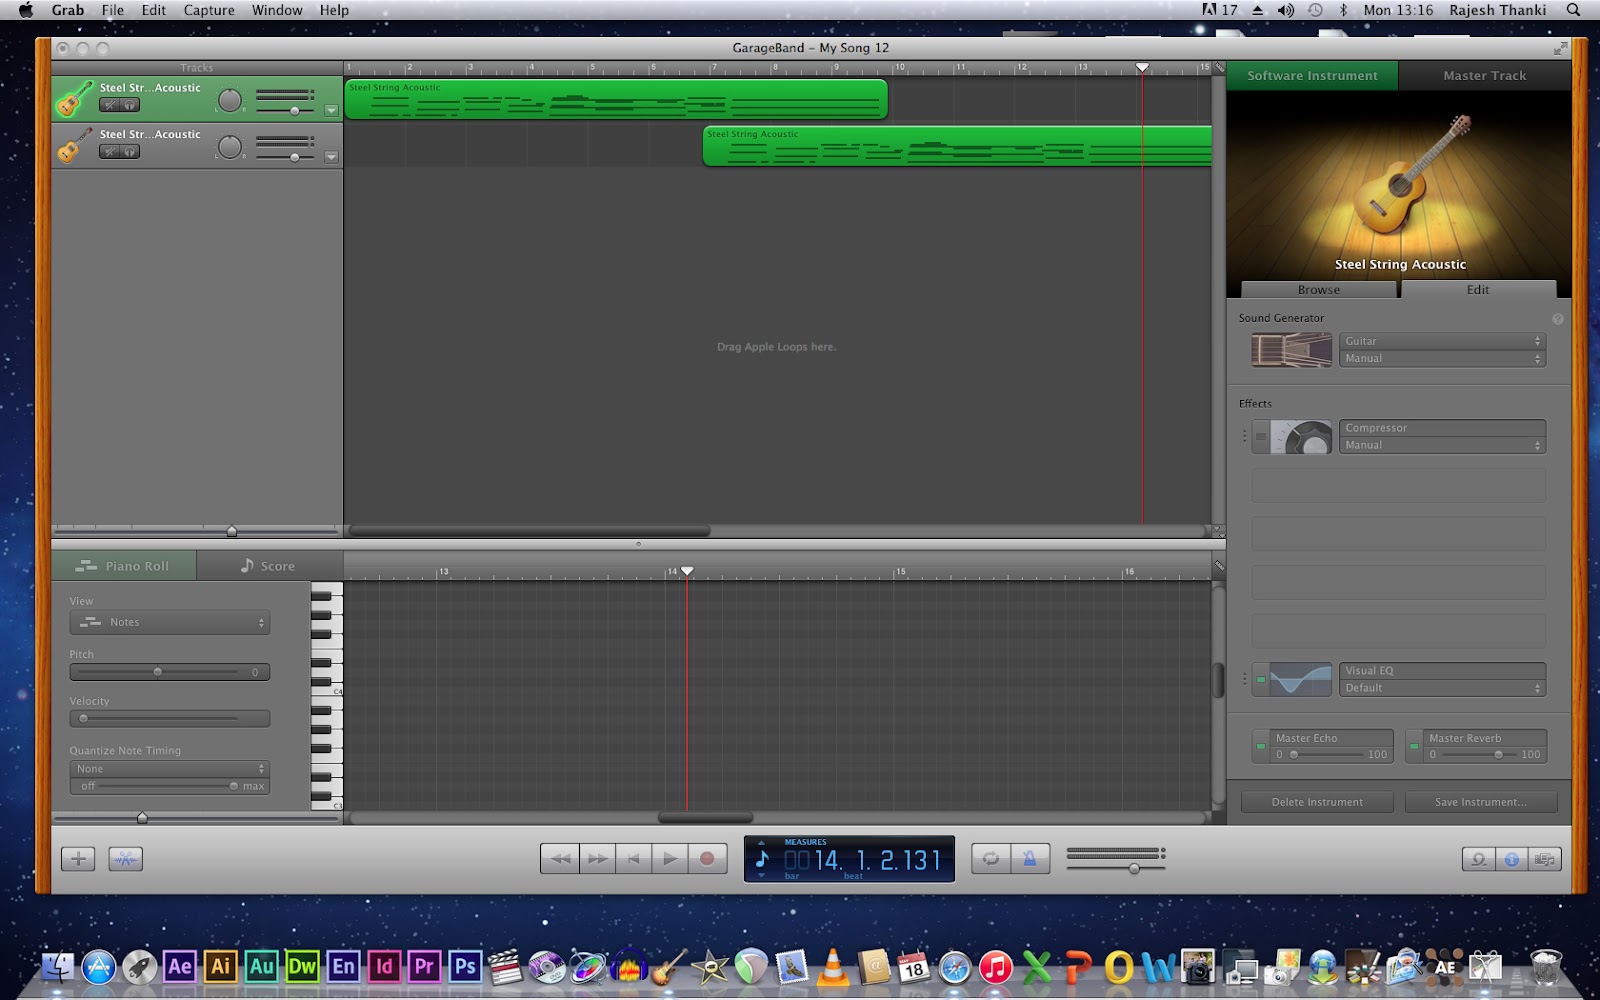Mute the second Steel String Acoustic track
The height and width of the screenshot is (1000, 1600).
click(x=109, y=152)
